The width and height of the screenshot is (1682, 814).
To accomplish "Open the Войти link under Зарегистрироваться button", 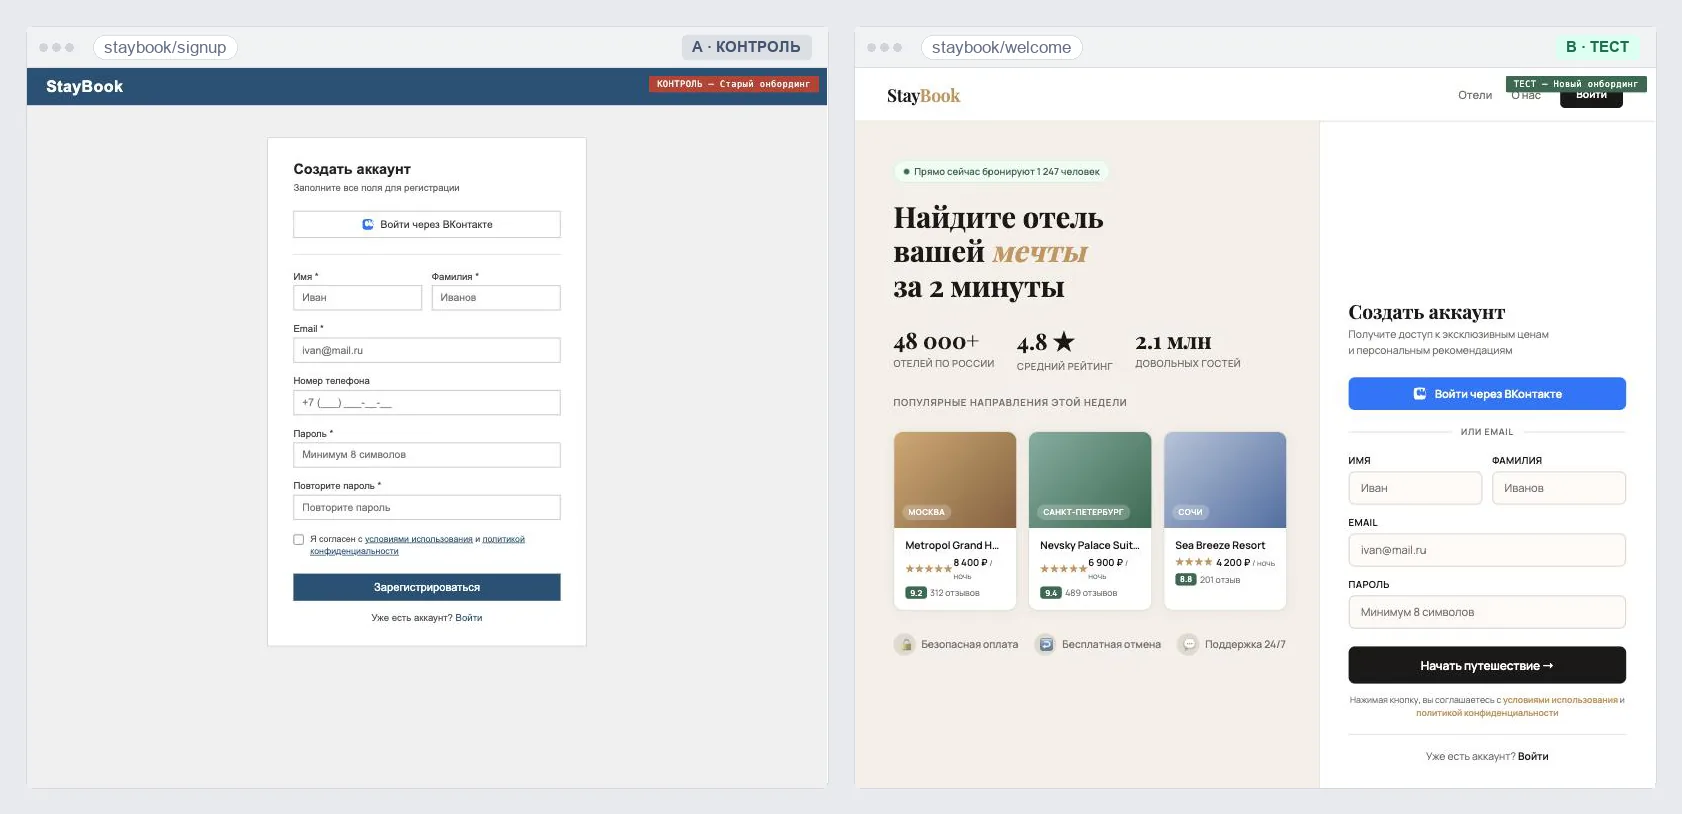I will (469, 618).
